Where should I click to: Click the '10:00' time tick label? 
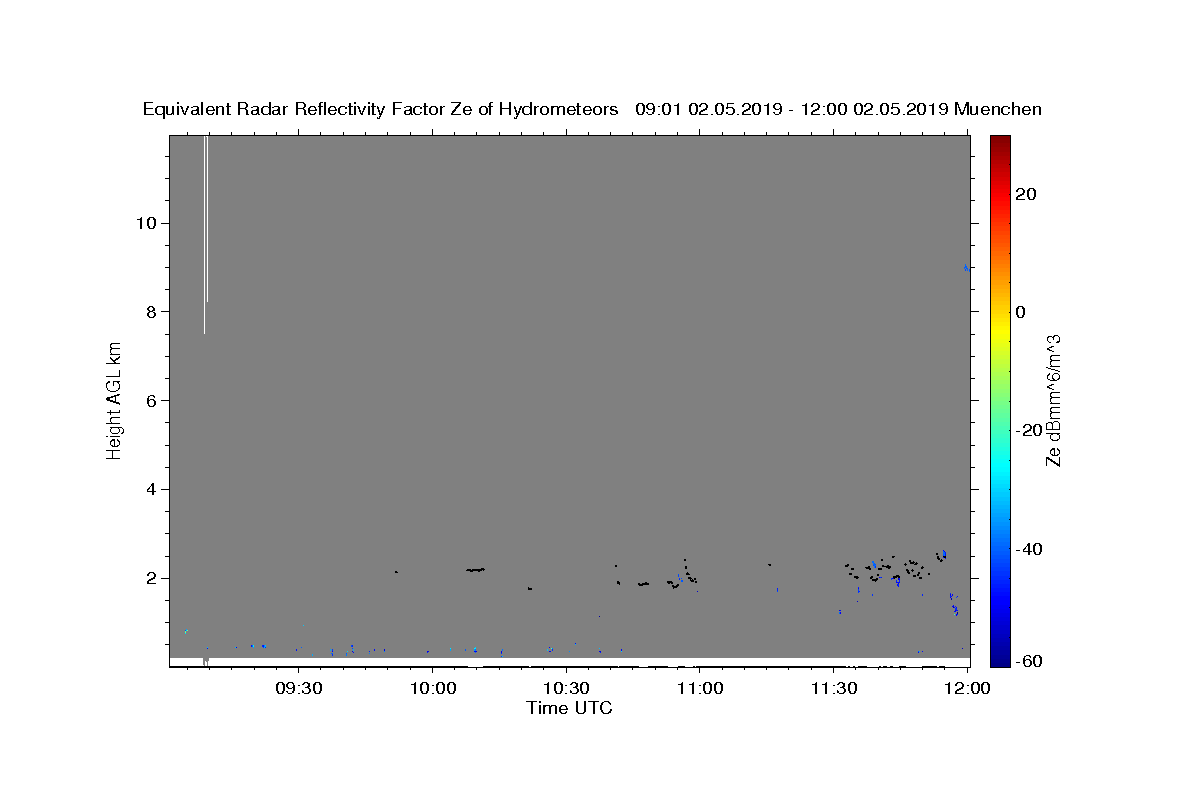[x=434, y=689]
